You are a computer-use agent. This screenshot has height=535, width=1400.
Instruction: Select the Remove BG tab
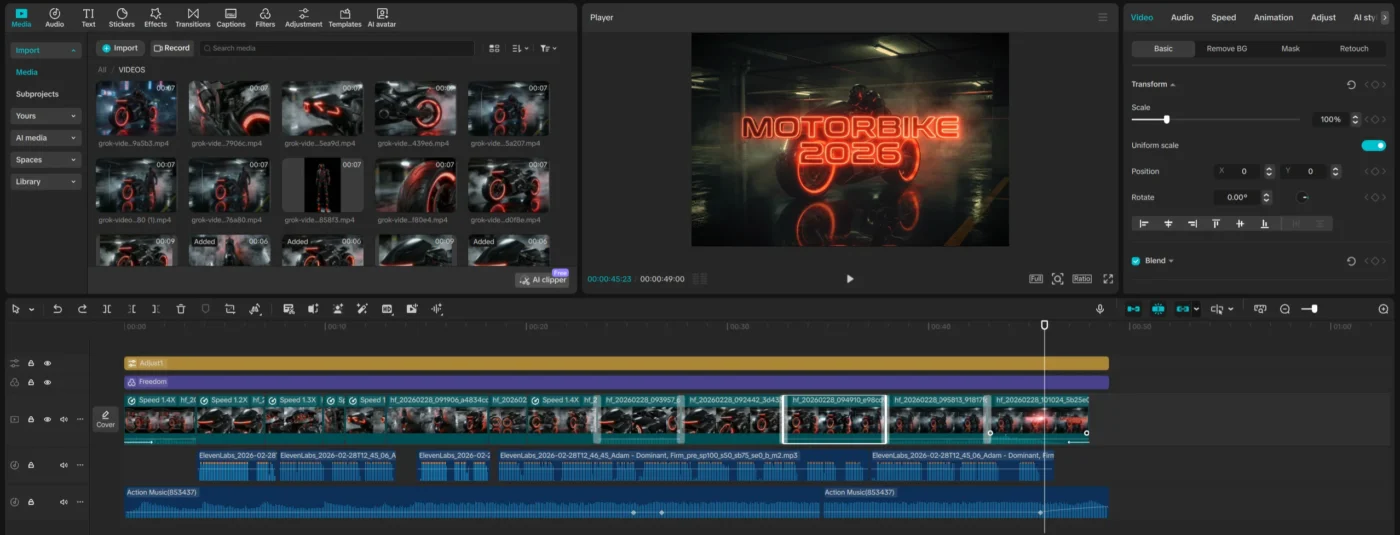[1226, 48]
